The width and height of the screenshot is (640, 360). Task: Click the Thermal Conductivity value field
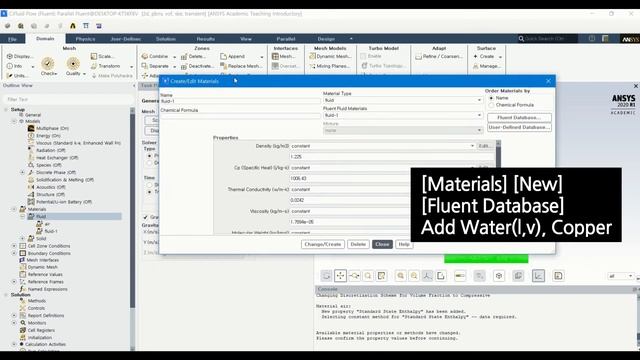point(350,200)
